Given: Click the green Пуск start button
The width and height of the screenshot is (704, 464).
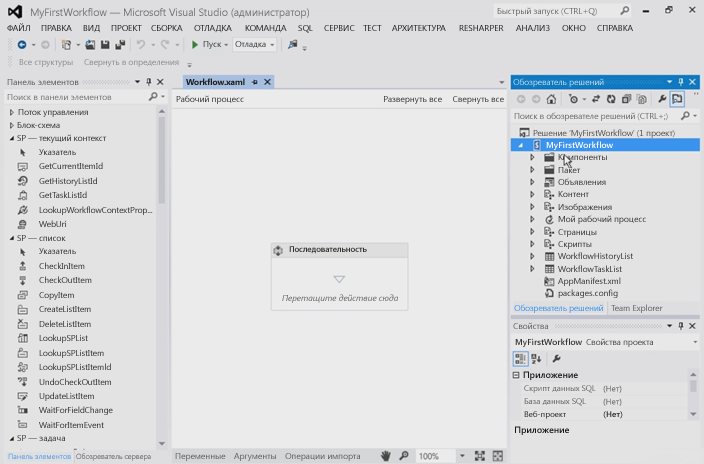Looking at the screenshot, I should point(208,44).
